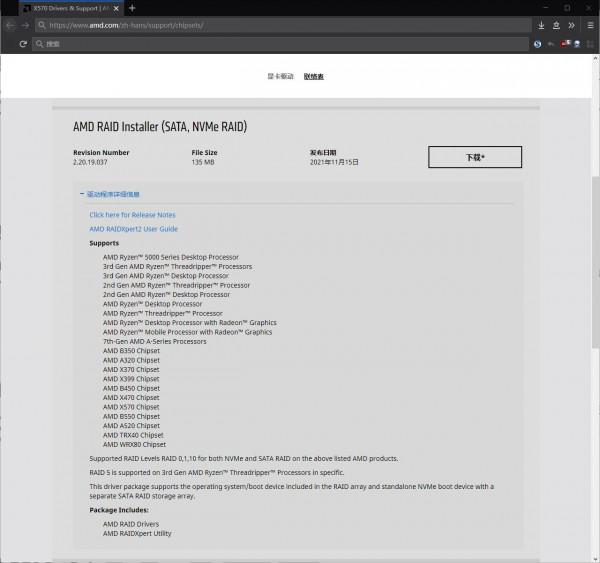The width and height of the screenshot is (600, 563).
Task: Click the red extension icon in toolbar
Action: click(x=565, y=44)
